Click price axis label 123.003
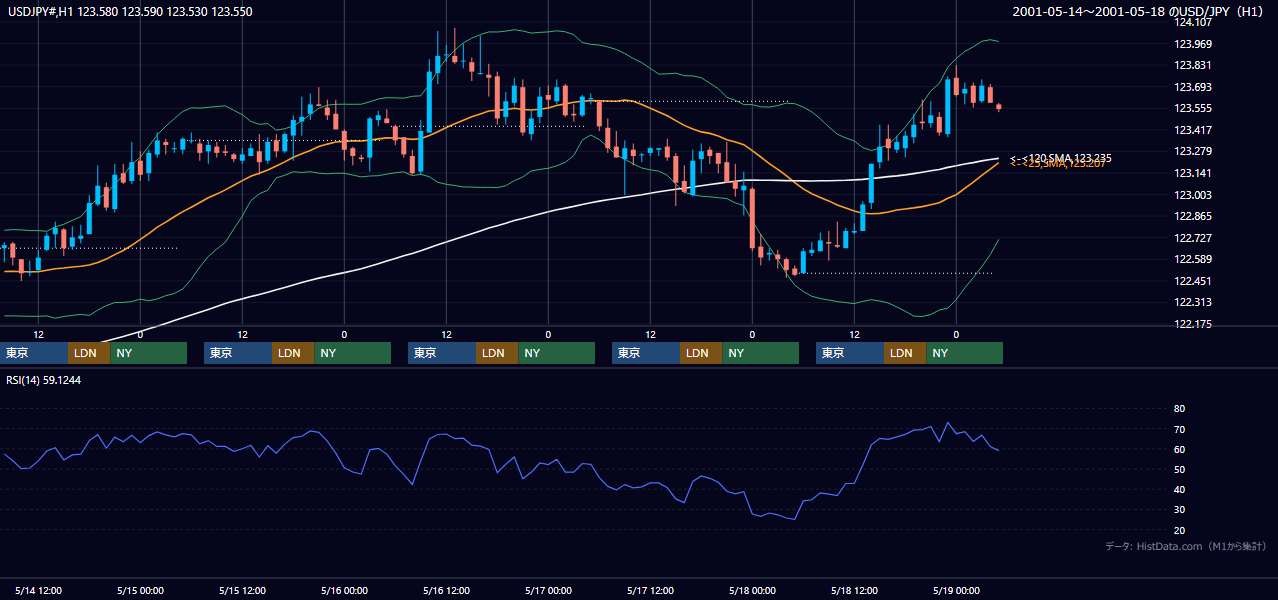This screenshot has width=1278, height=600. (1193, 195)
